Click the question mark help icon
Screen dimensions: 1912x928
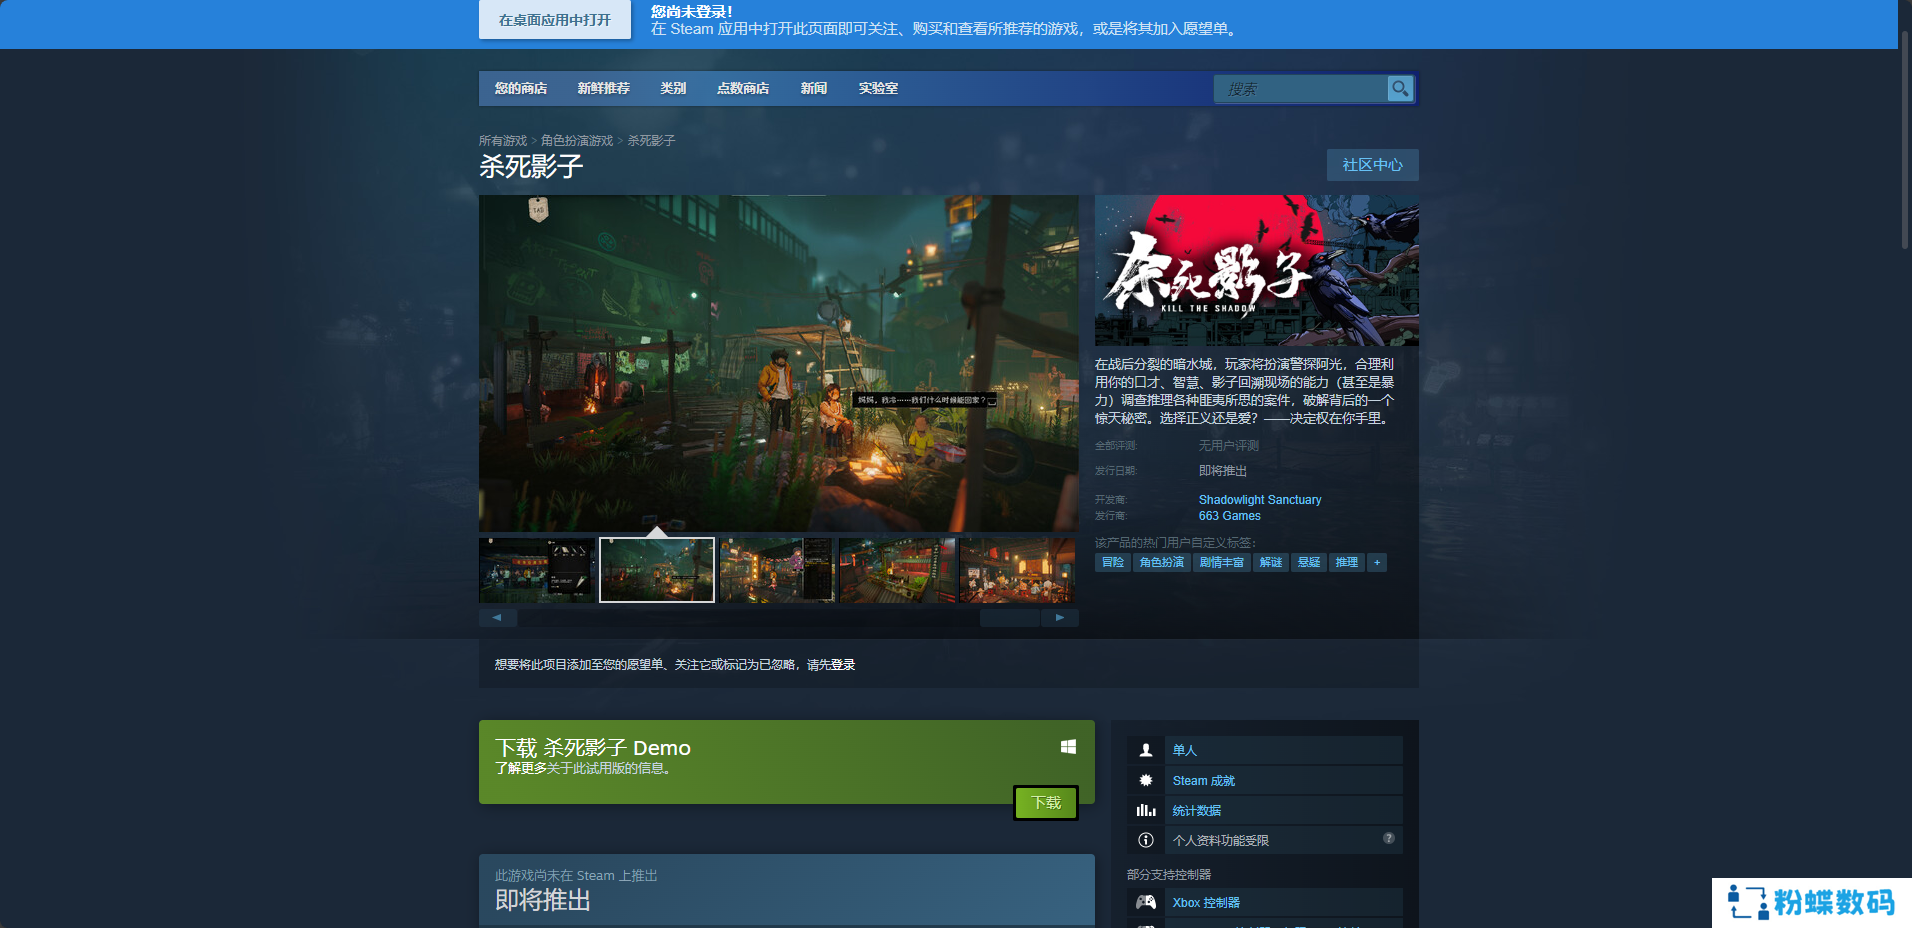[1389, 838]
